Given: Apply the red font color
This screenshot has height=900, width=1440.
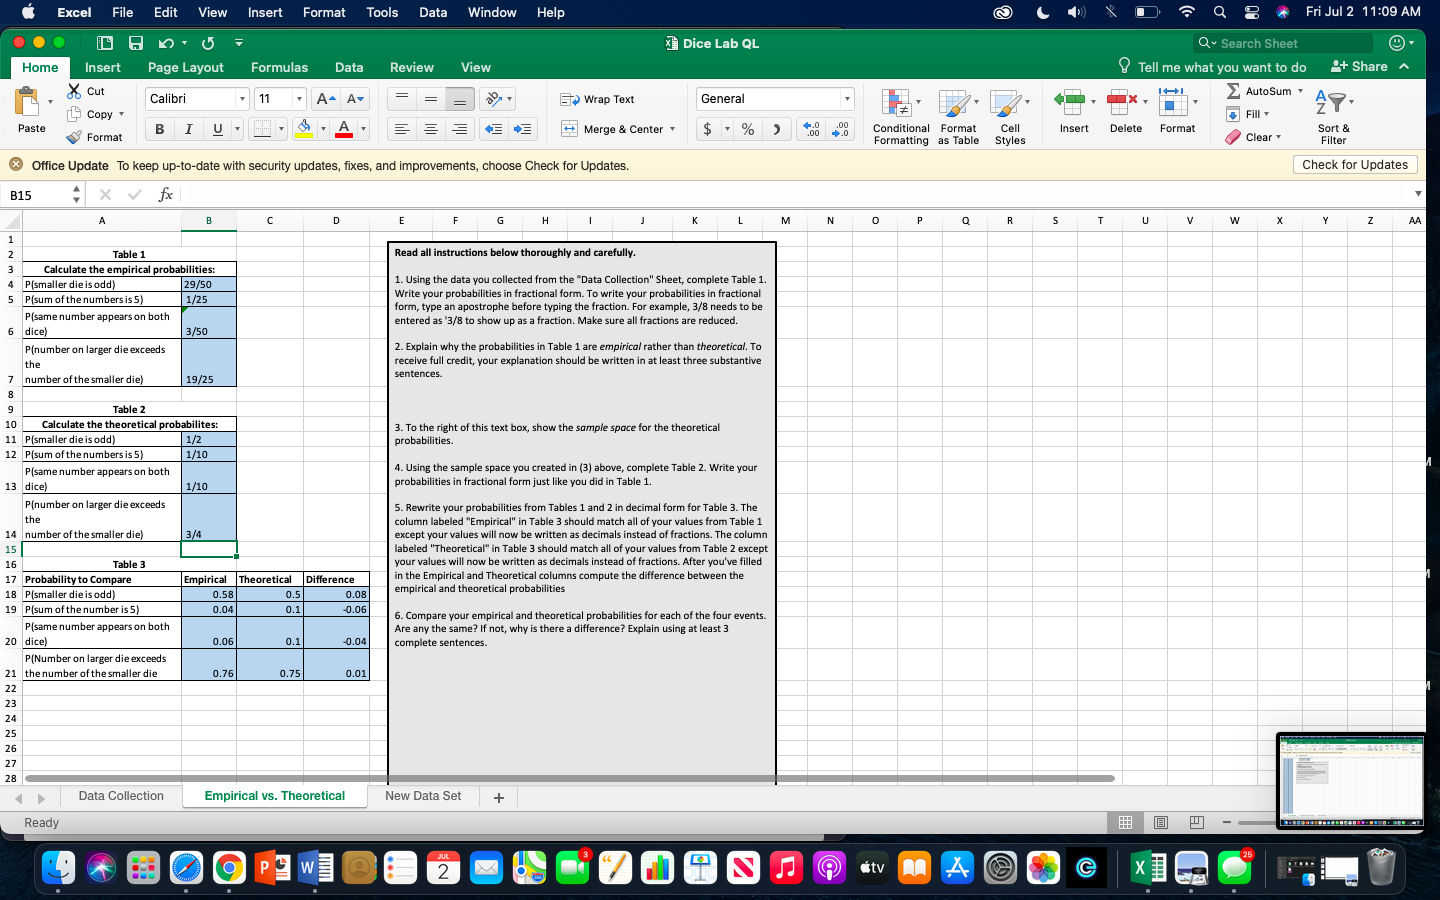Looking at the screenshot, I should (344, 129).
